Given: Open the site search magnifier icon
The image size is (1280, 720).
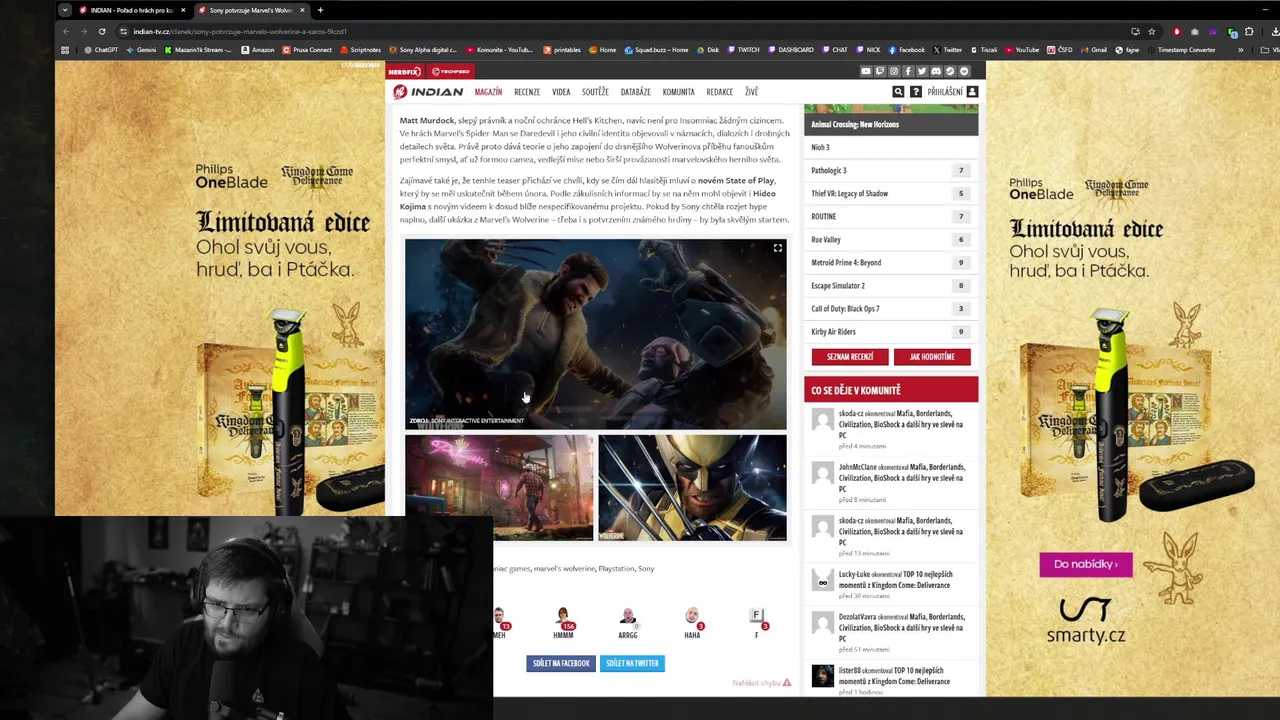Looking at the screenshot, I should pos(898,92).
